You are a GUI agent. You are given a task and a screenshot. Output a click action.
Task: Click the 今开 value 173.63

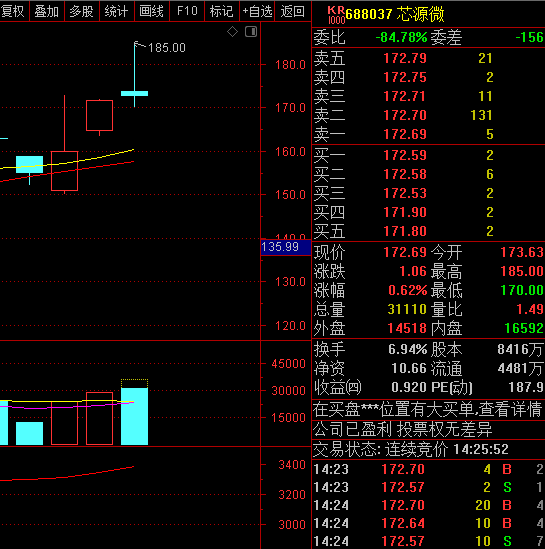coord(522,252)
